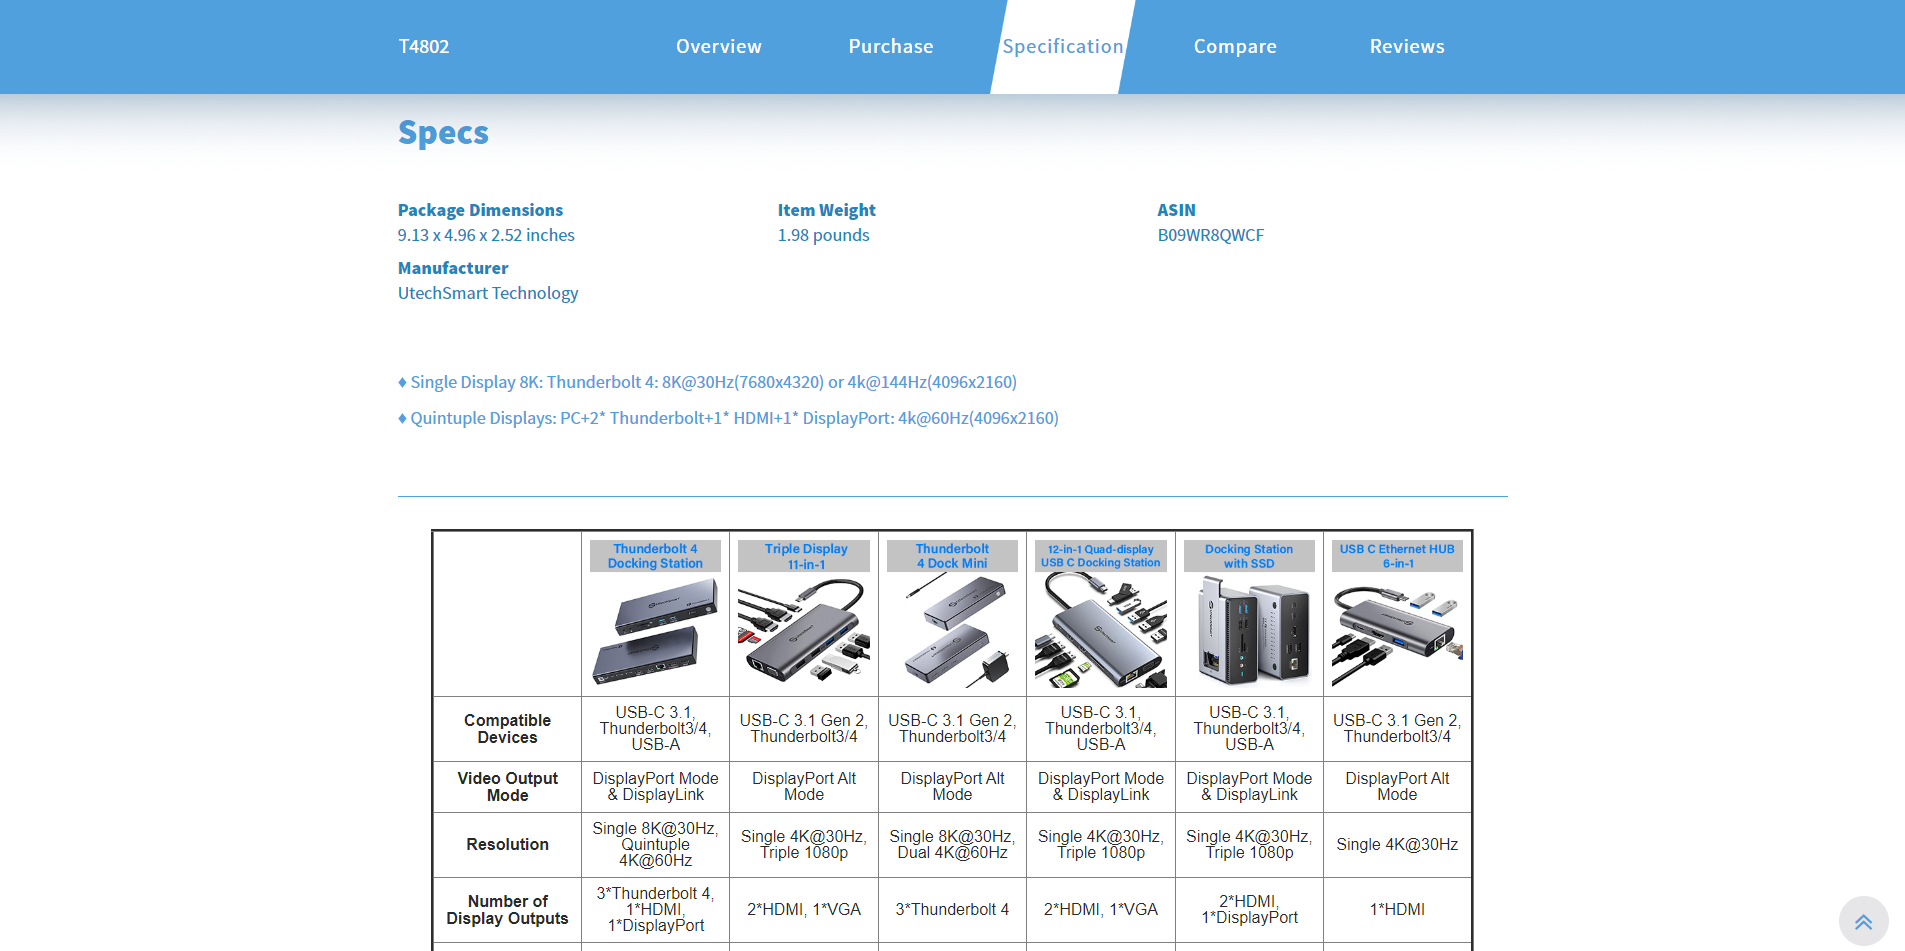The height and width of the screenshot is (951, 1905).
Task: Click the Single 8K@30Hz, Dual 4K@60Hz cell
Action: pyautogui.click(x=952, y=845)
